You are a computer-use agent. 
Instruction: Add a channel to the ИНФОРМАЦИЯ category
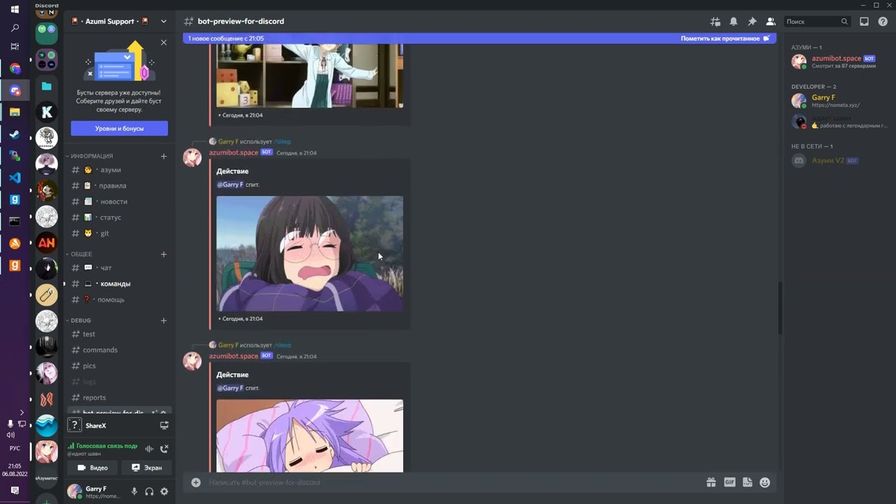pyautogui.click(x=163, y=156)
